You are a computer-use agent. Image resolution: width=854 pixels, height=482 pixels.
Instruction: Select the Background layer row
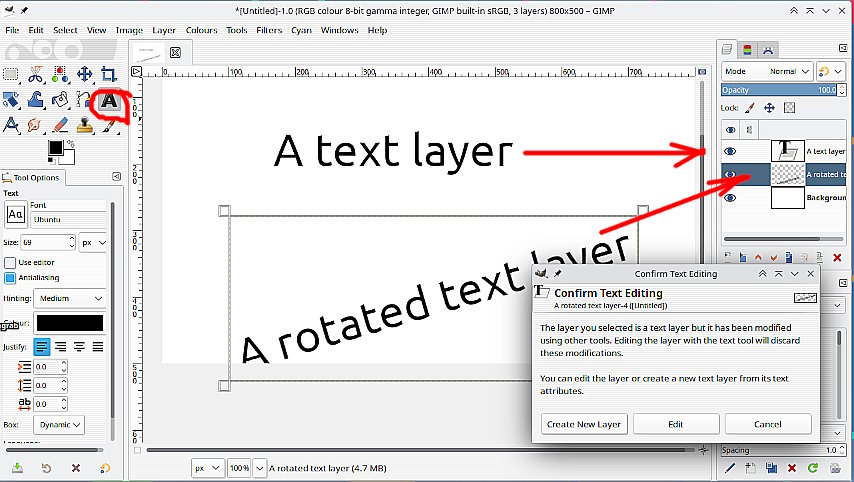coord(784,198)
